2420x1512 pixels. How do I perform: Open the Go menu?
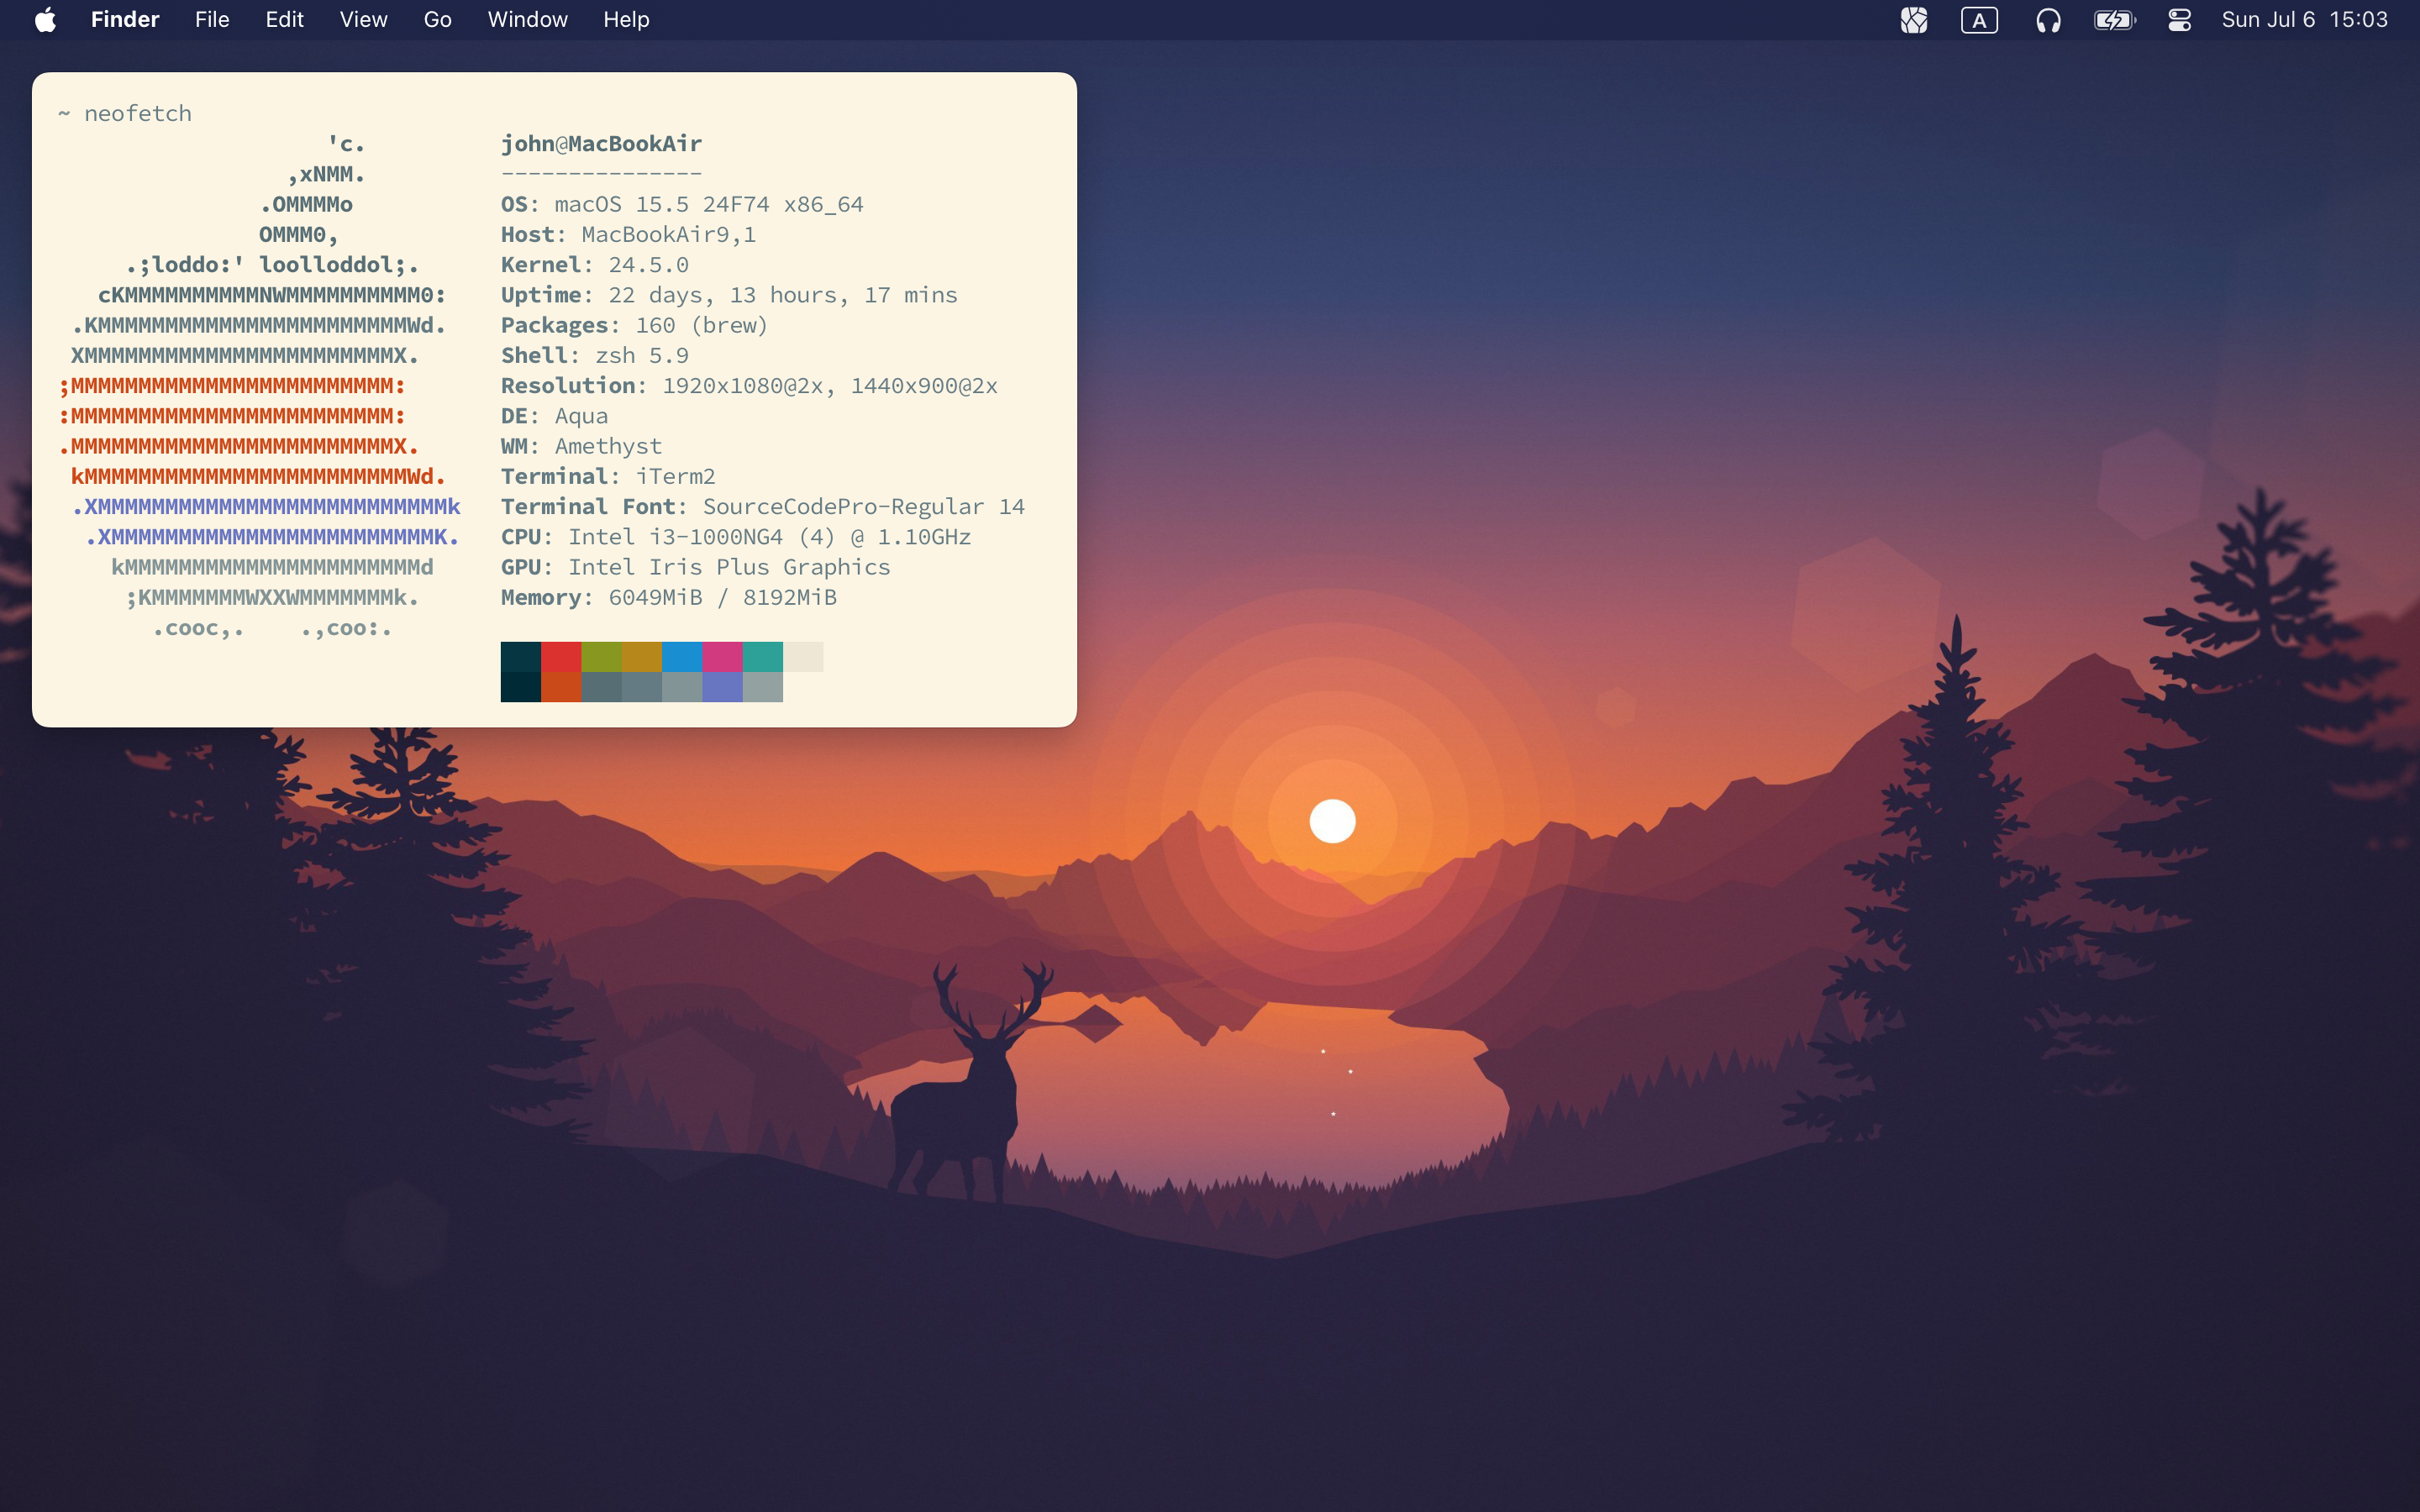coord(437,19)
